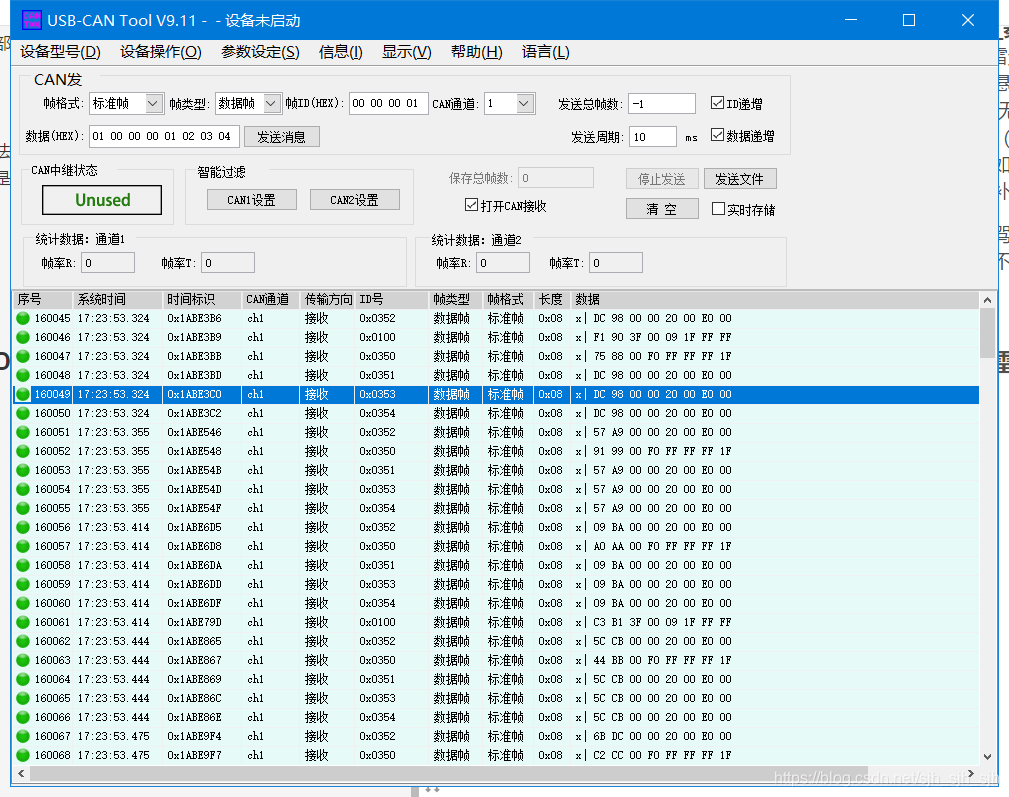Click the 发送文件 send file button
This screenshot has width=1009, height=797.
pos(740,179)
